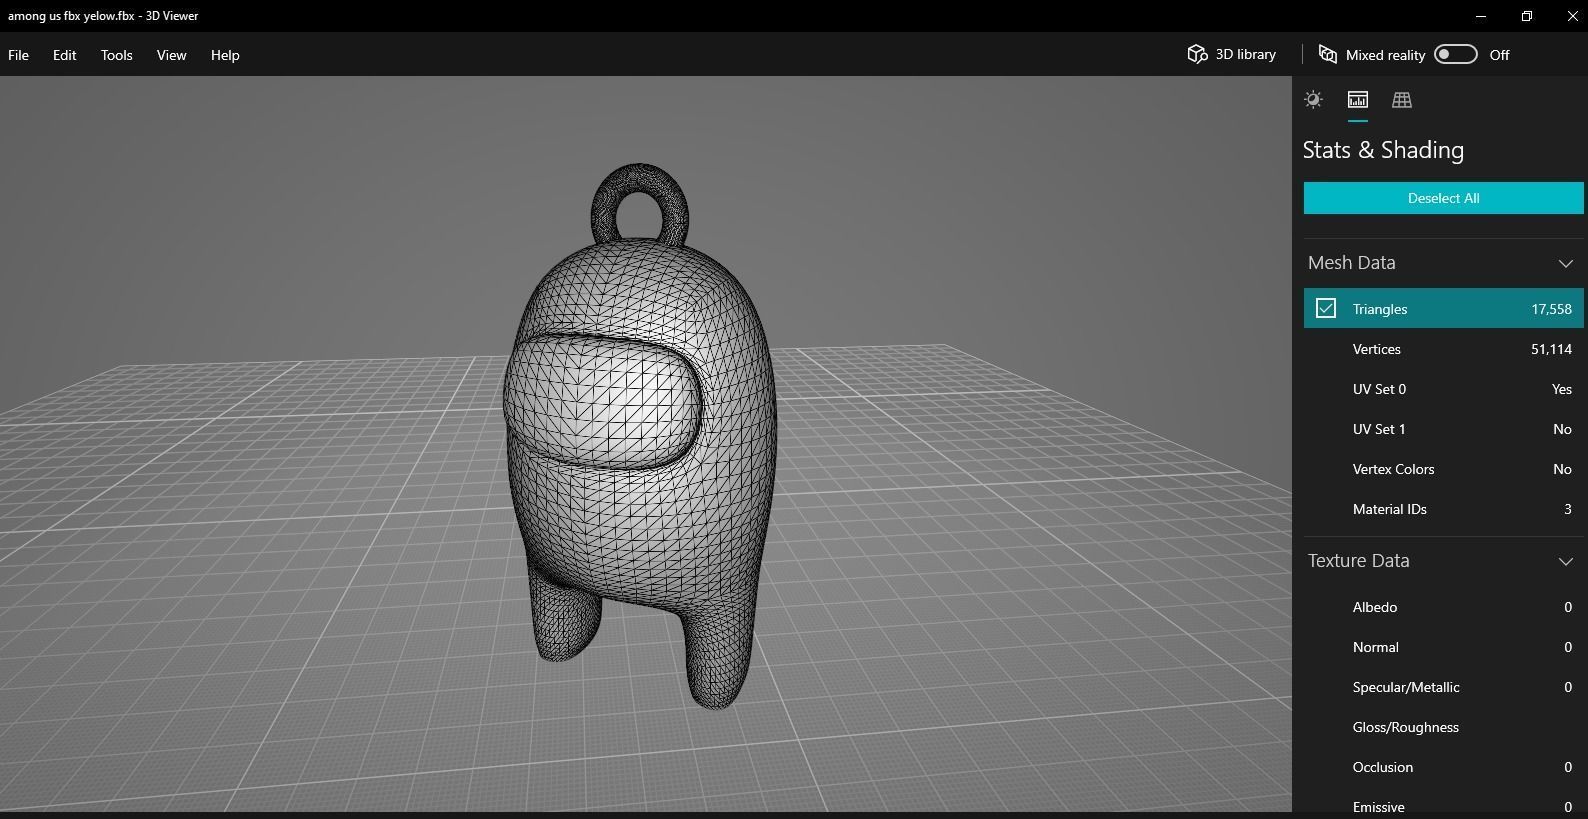This screenshot has width=1588, height=819.
Task: Collapse the Mesh Data section
Action: pos(1565,263)
